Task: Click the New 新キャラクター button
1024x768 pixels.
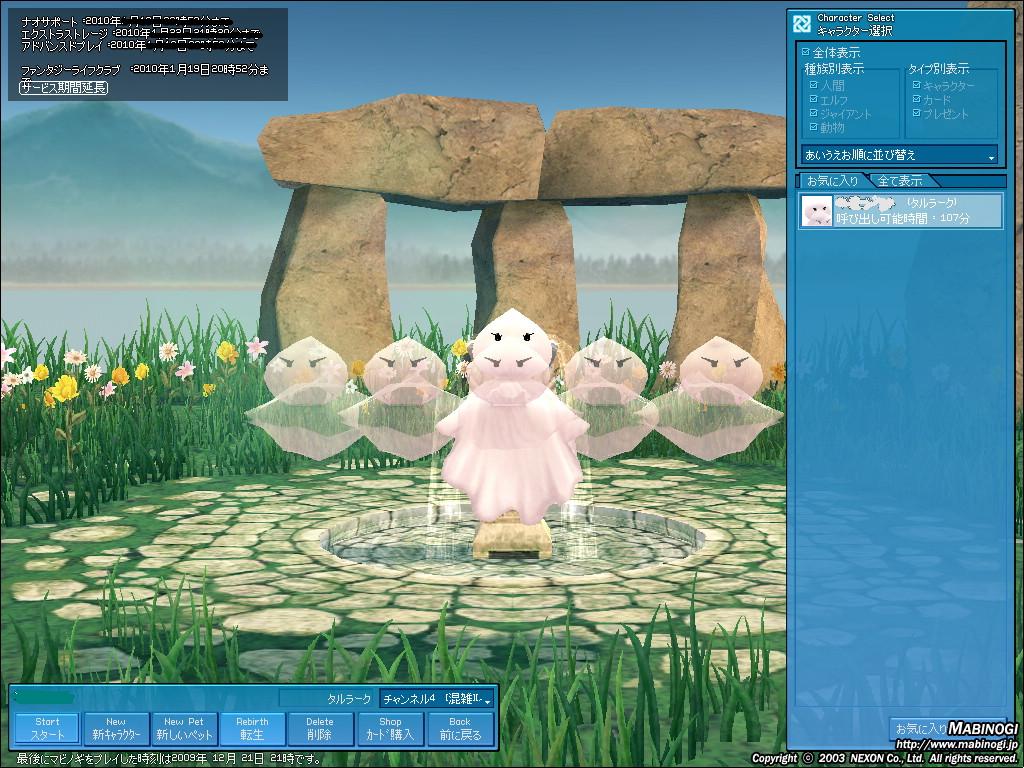Action: pyautogui.click(x=116, y=728)
